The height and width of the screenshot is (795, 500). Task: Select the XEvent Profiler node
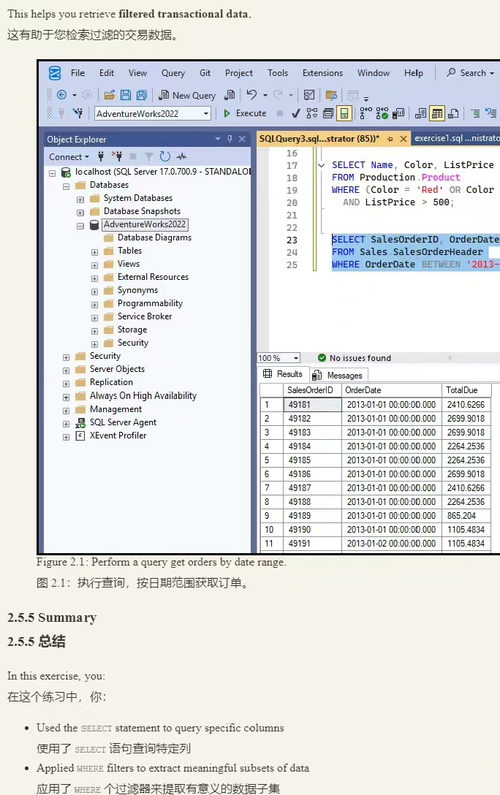118,435
